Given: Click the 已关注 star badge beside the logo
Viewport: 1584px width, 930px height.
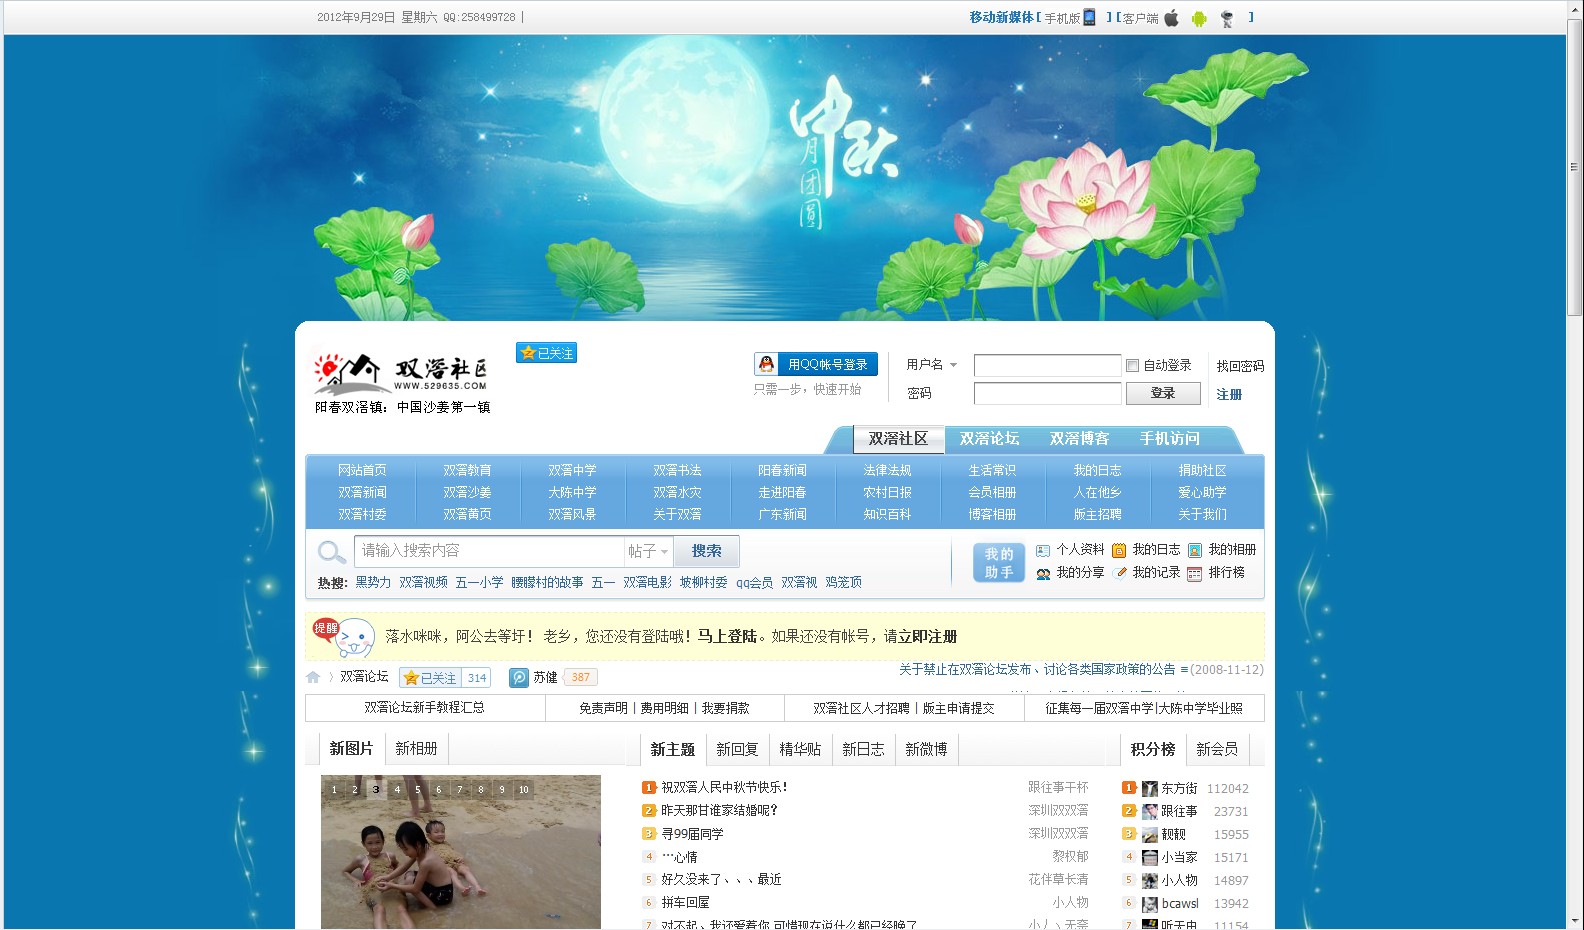Looking at the screenshot, I should click(546, 353).
